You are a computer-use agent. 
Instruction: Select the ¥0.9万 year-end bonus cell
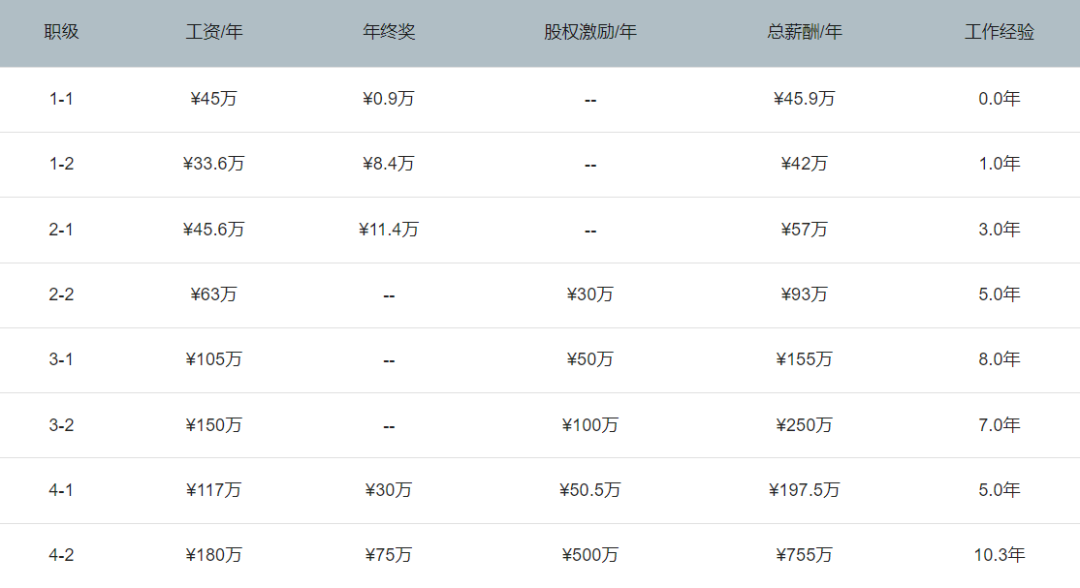tap(388, 98)
